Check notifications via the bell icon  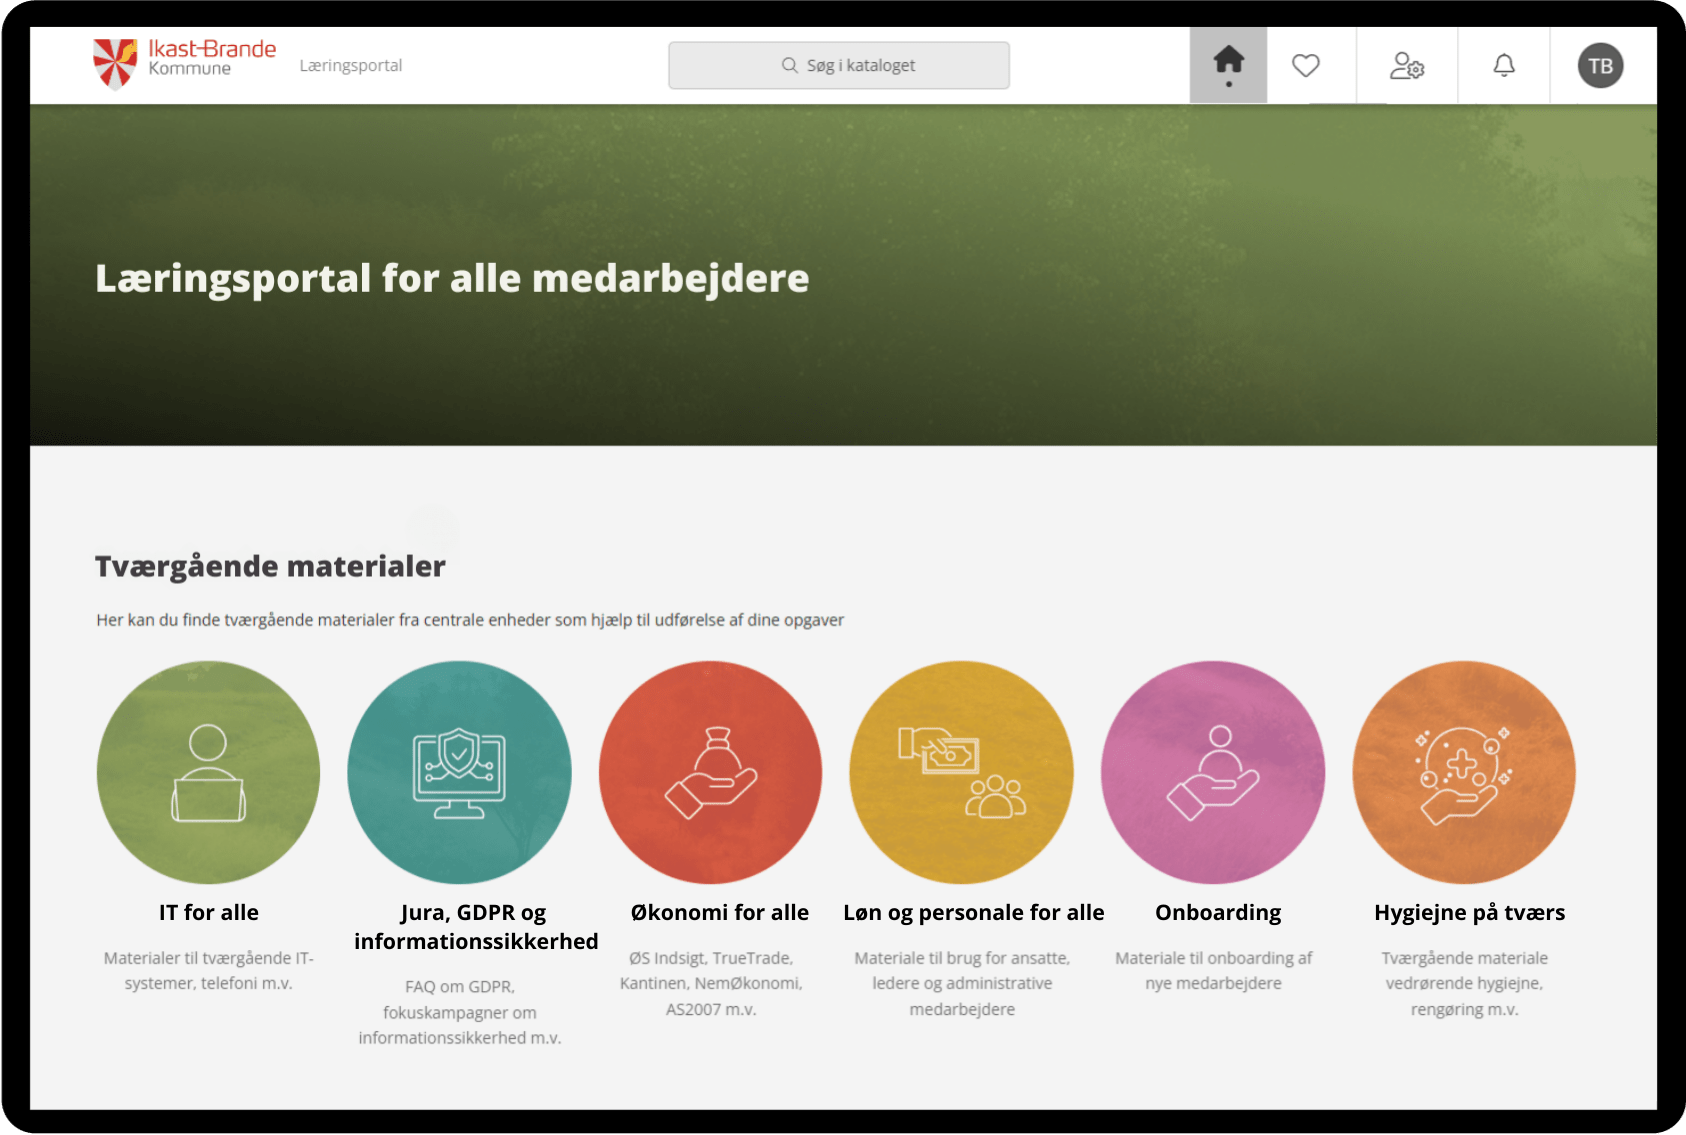click(1504, 64)
